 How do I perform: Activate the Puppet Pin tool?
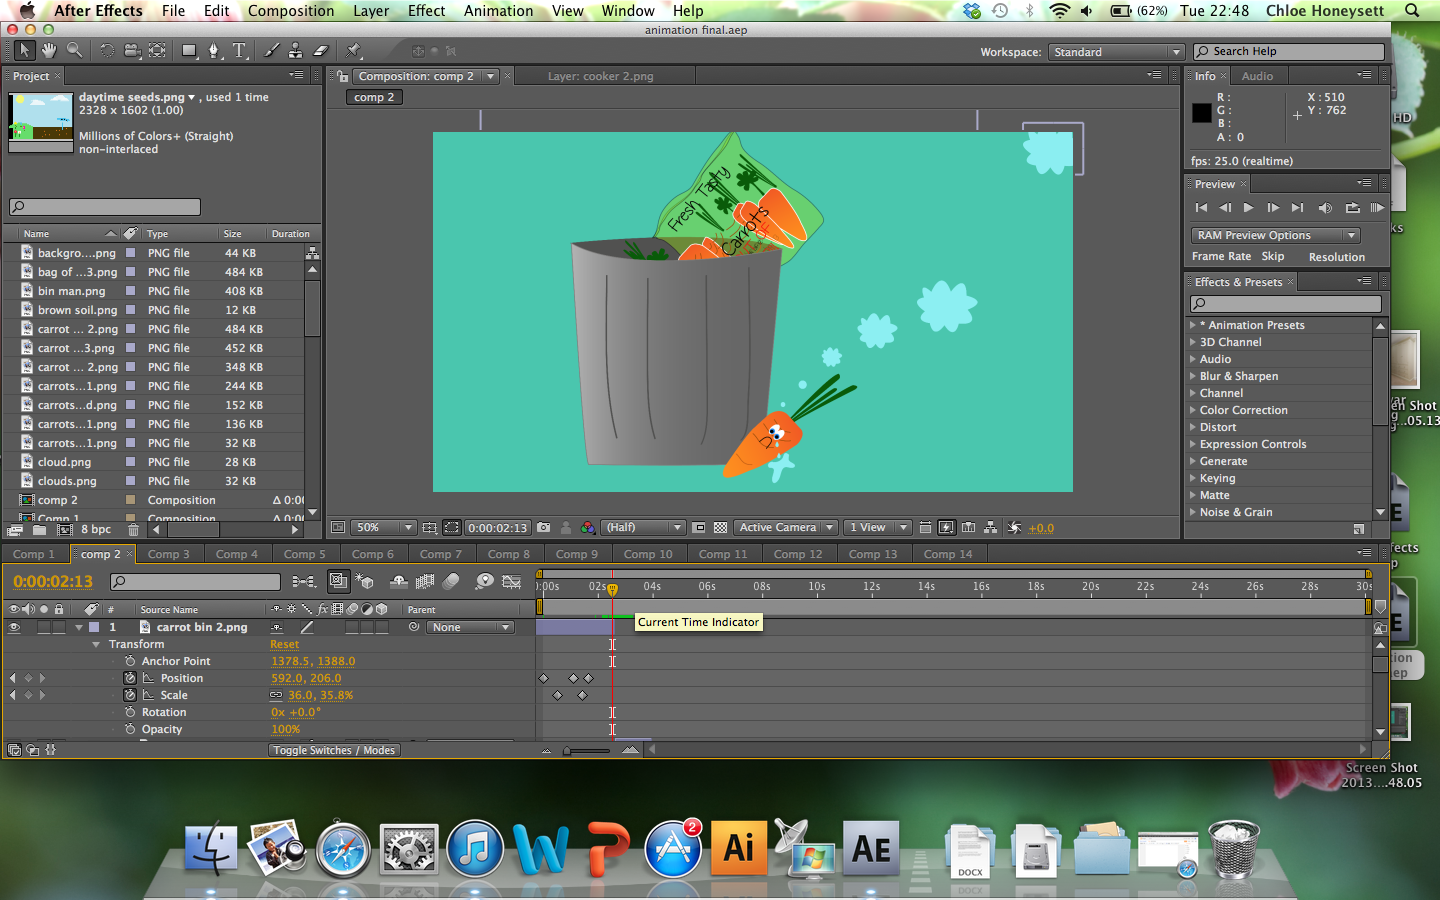coord(353,51)
